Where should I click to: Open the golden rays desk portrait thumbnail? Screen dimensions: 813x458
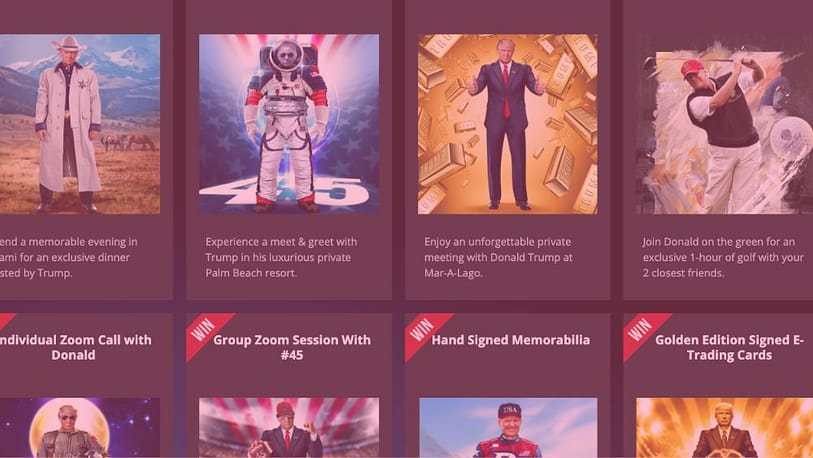(x=724, y=427)
